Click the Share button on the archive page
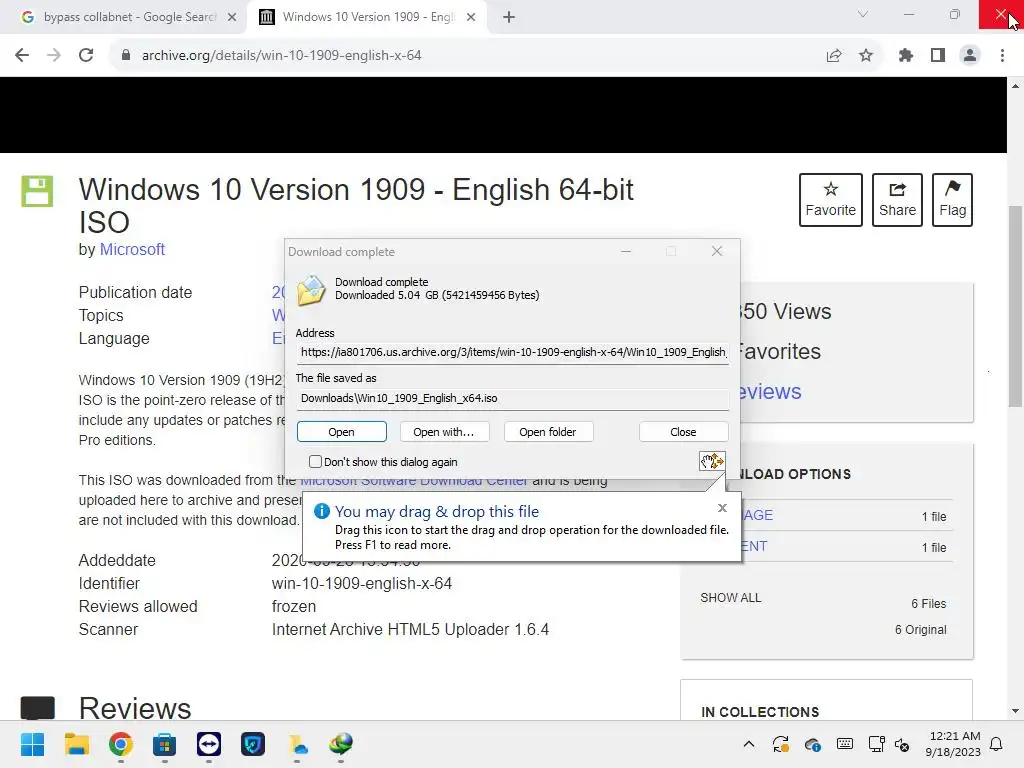The width and height of the screenshot is (1024, 768). [897, 200]
